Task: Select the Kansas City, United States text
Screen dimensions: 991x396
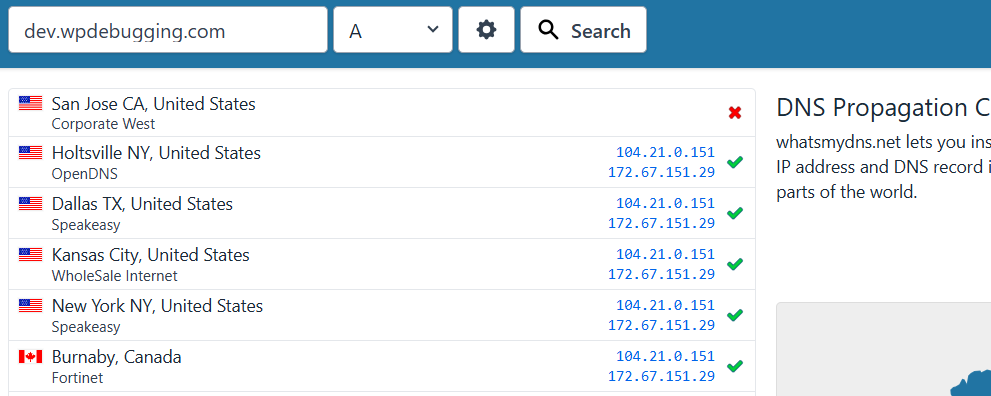Action: pyautogui.click(x=150, y=255)
